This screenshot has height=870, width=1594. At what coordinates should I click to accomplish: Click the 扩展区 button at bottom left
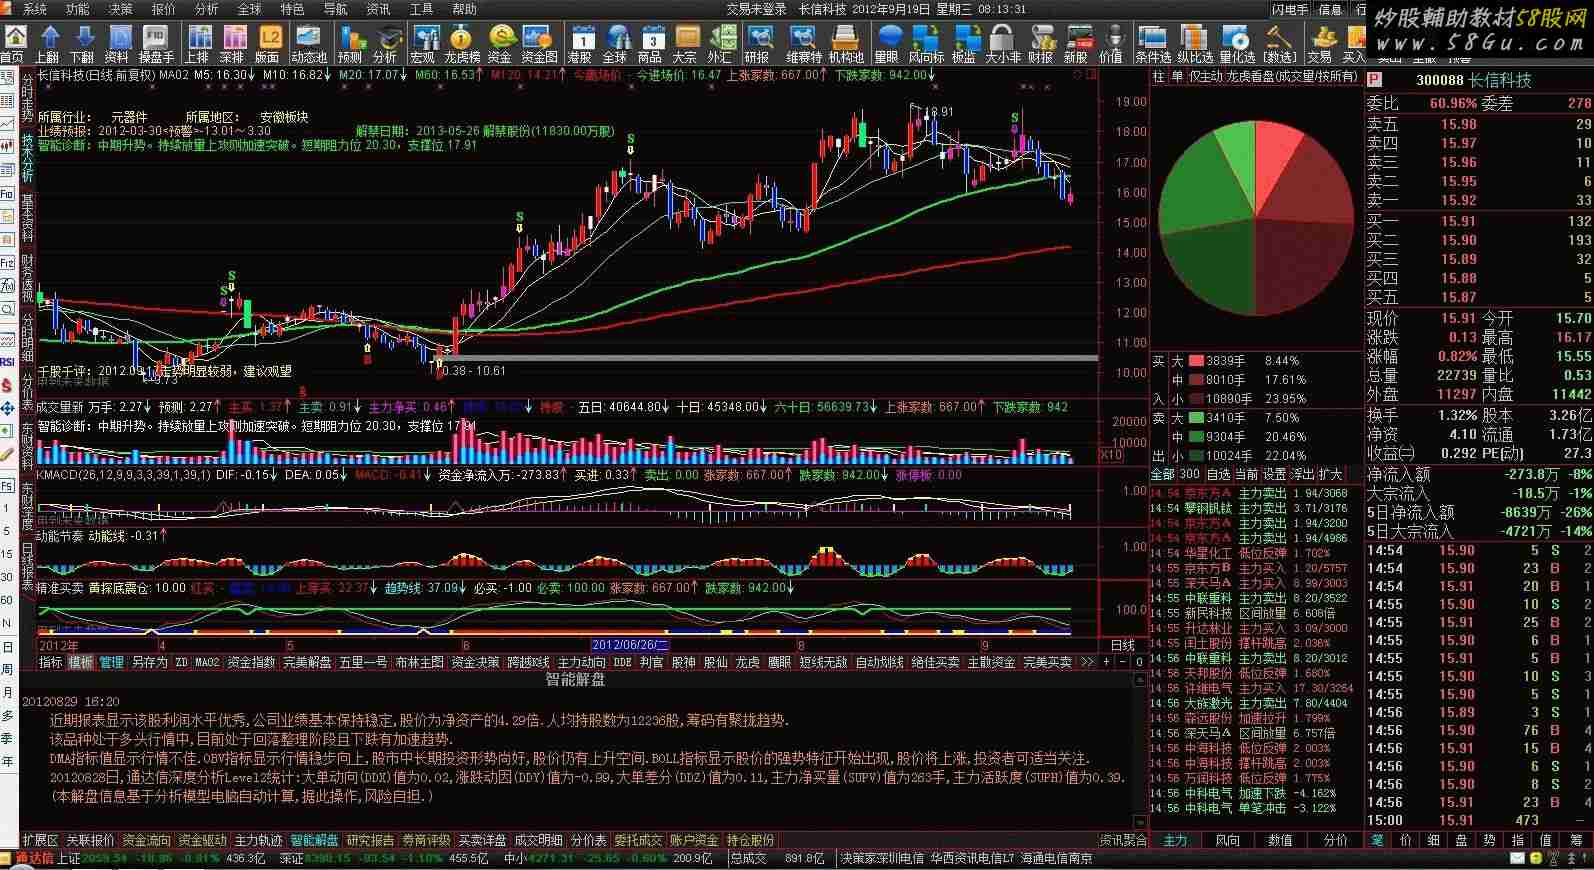pos(41,841)
